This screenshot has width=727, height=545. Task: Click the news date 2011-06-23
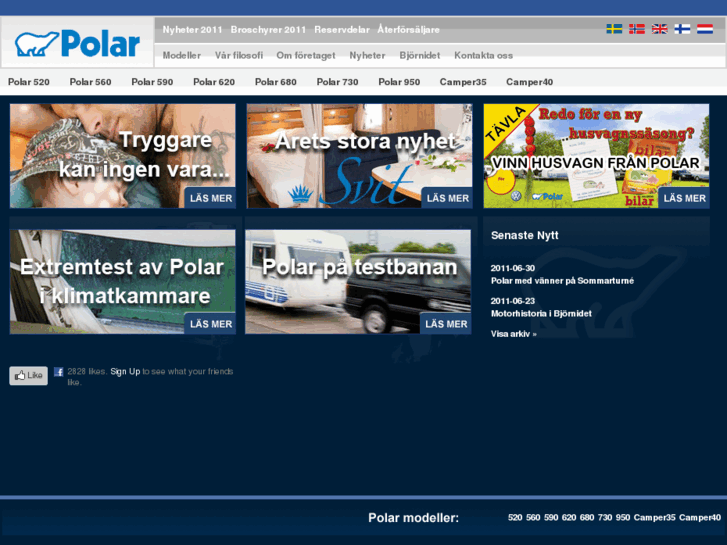point(513,301)
